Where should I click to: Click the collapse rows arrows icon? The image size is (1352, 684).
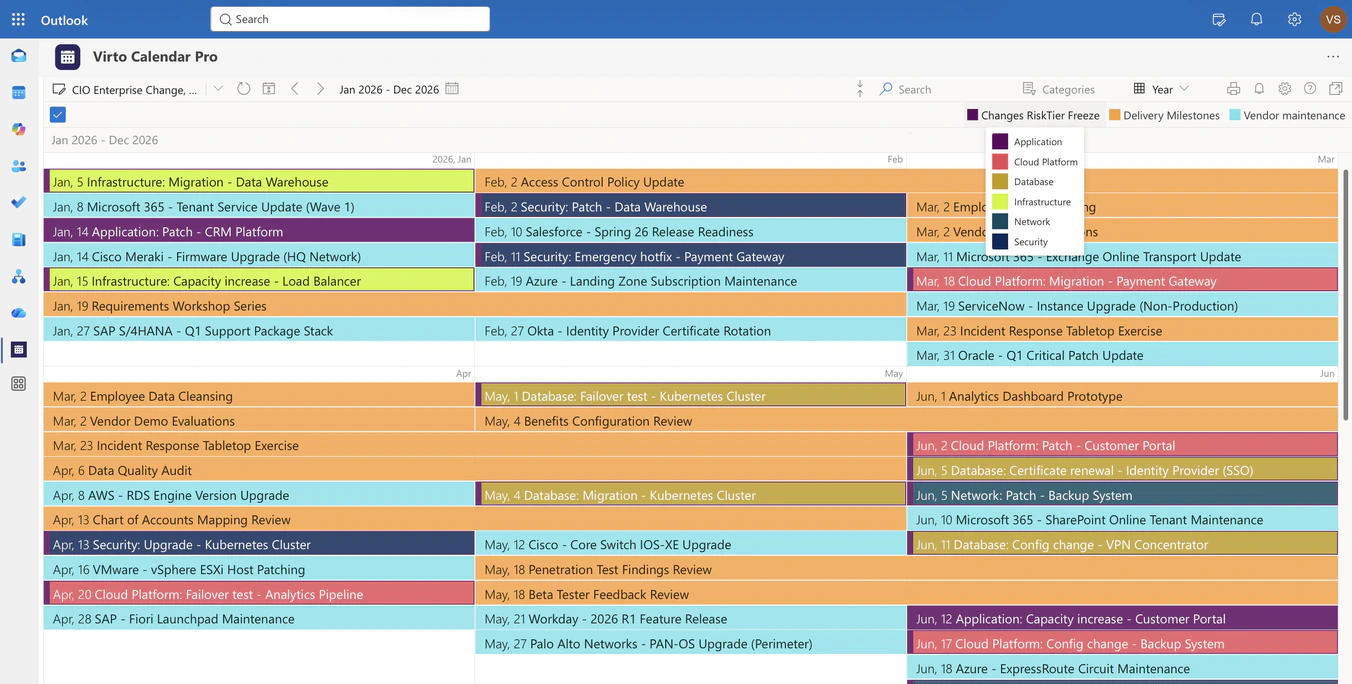[x=860, y=89]
